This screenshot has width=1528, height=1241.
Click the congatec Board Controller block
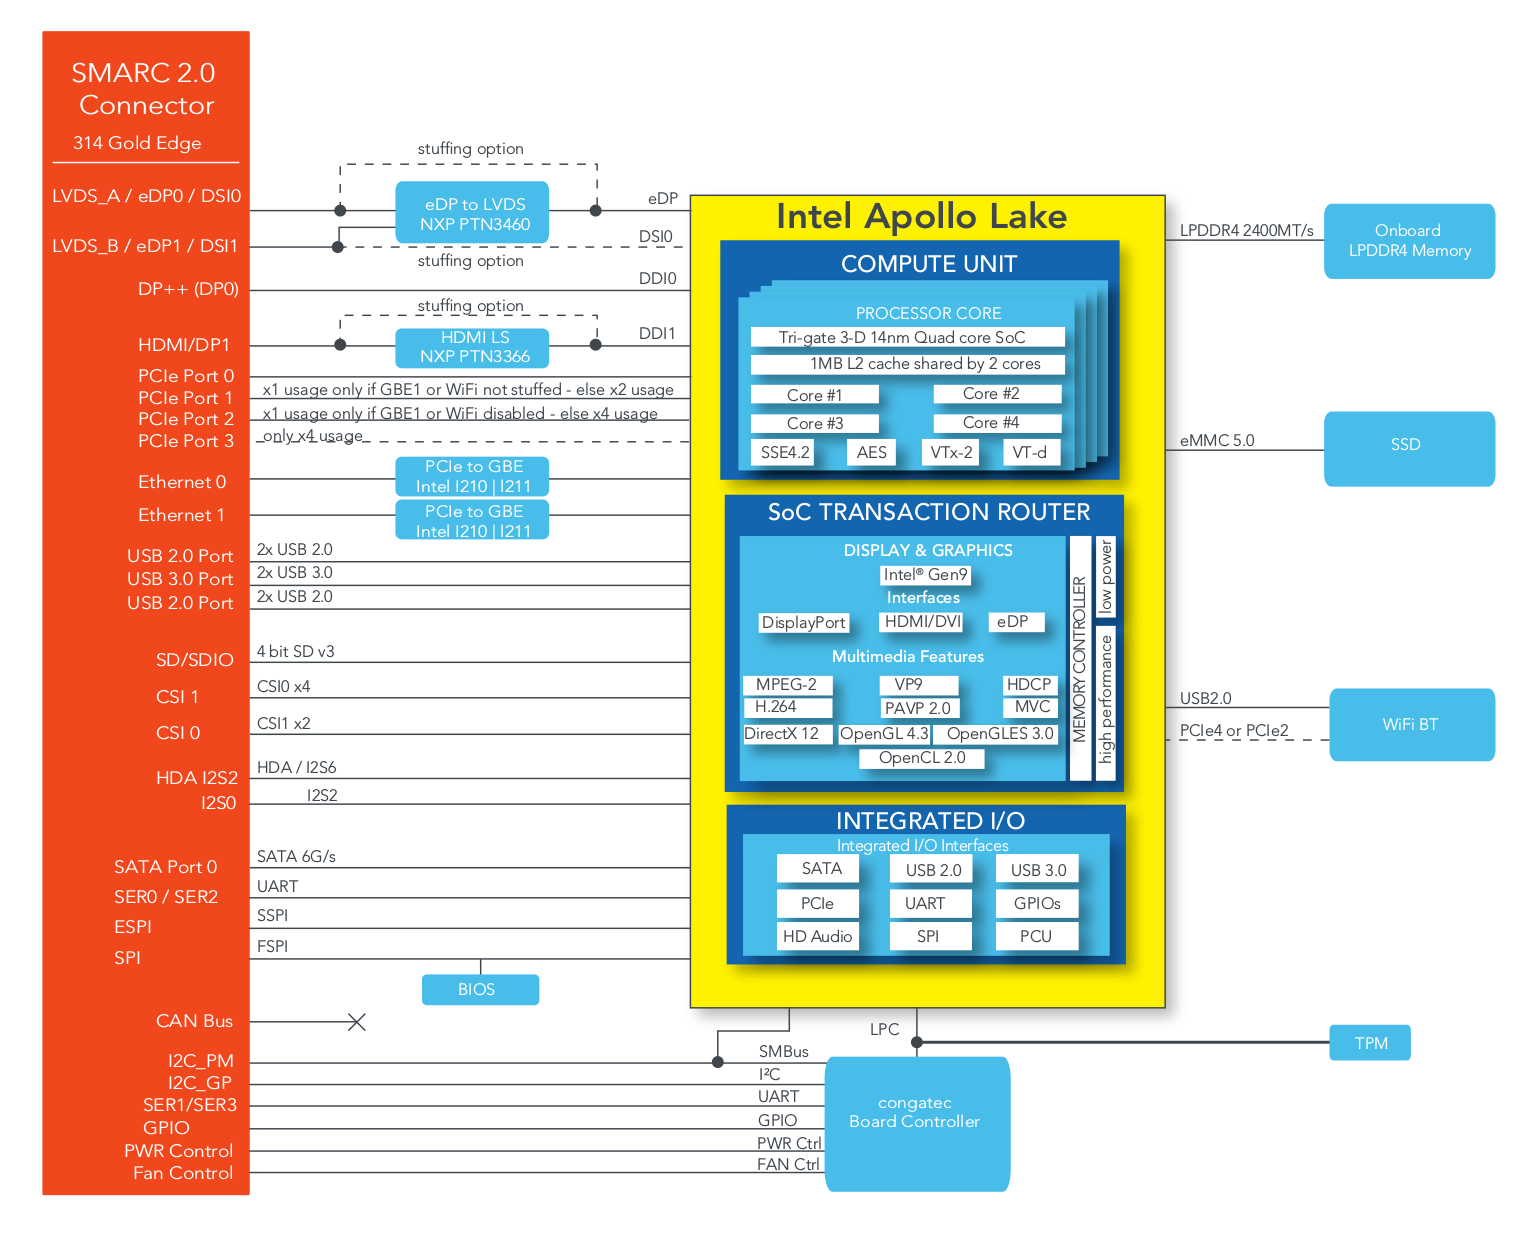917,1123
